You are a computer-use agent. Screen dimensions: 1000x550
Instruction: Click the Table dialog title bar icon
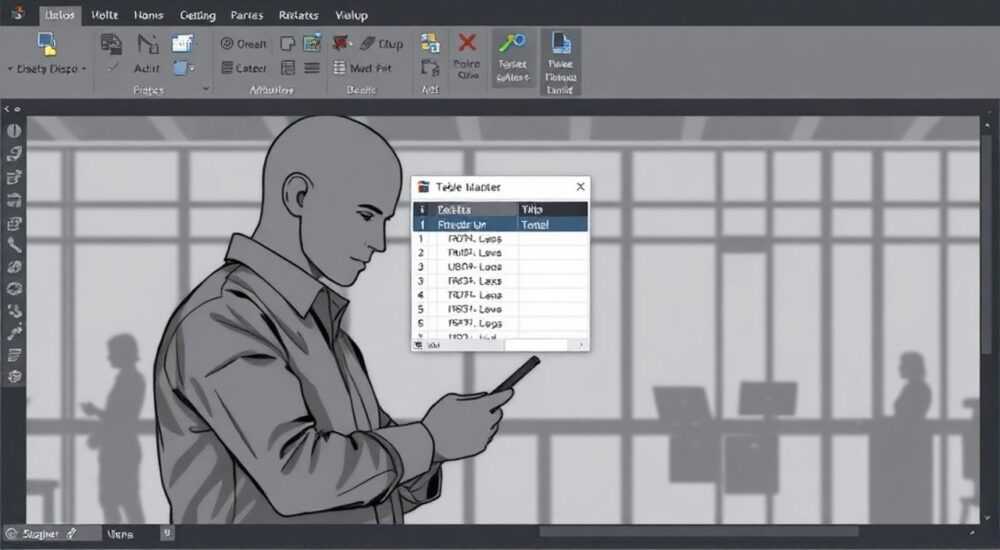tap(423, 187)
